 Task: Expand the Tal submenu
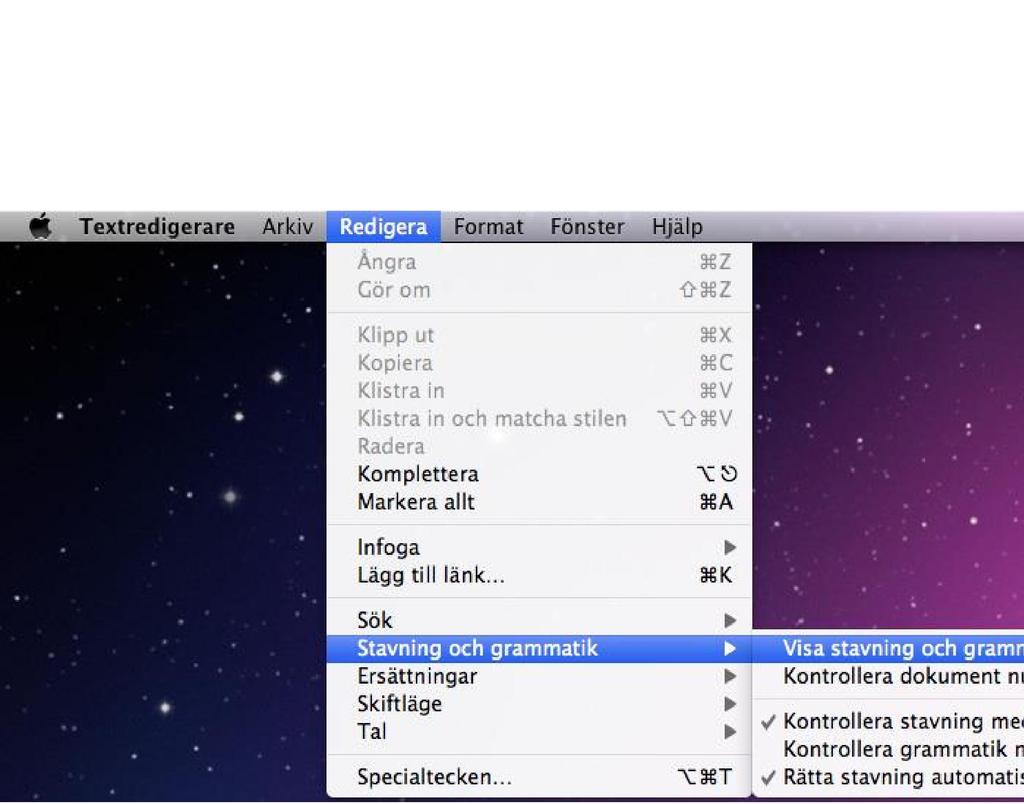coord(539,732)
